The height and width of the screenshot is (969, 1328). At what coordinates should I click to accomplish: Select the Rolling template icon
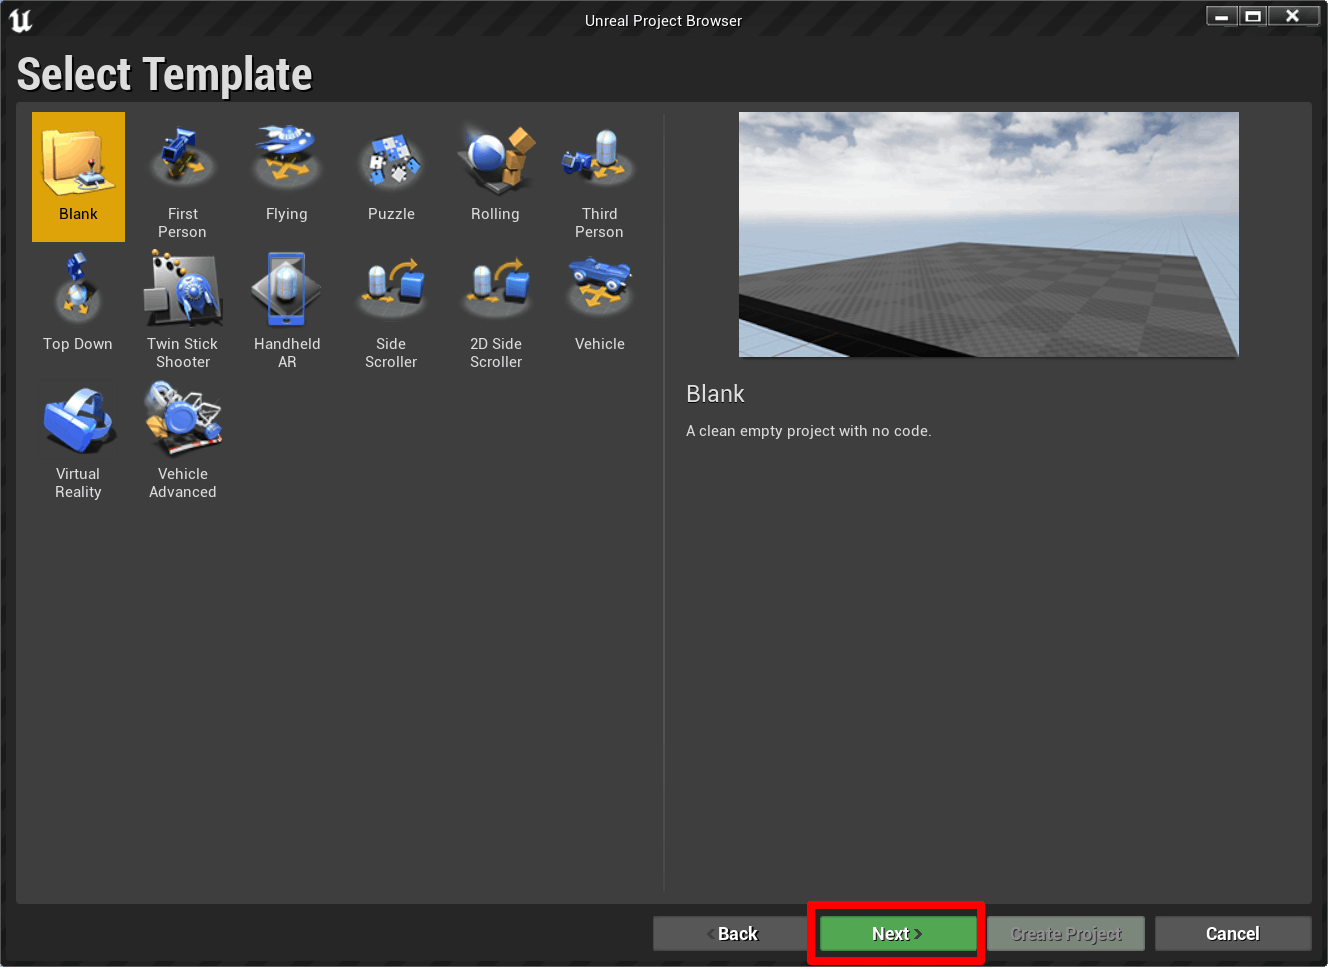[495, 155]
